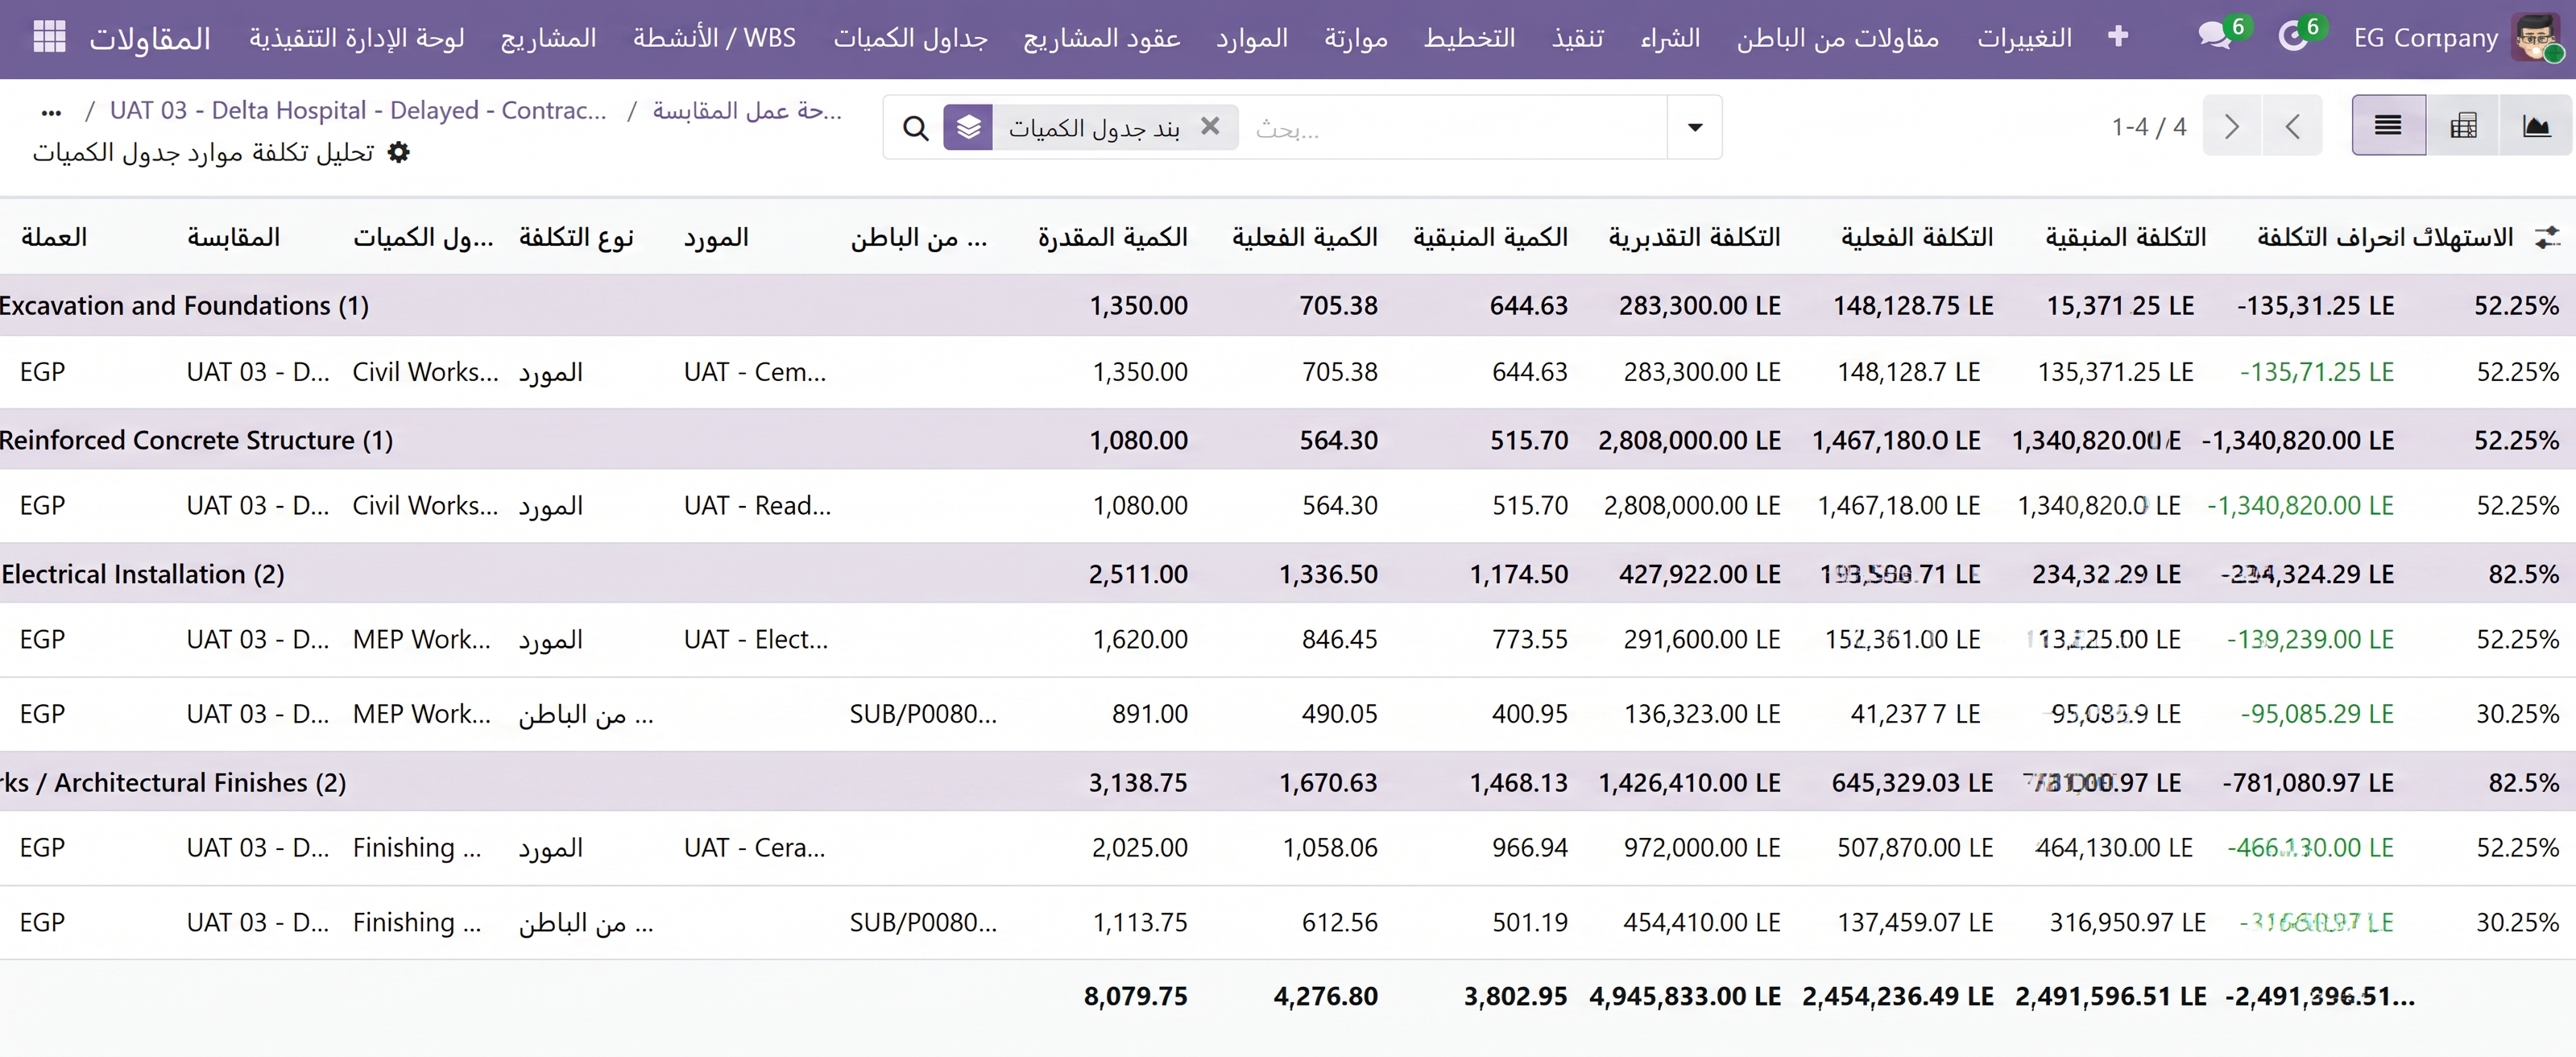Screen dimensions: 2576x1057
Task: Open the المشاريع menu
Action: [548, 38]
